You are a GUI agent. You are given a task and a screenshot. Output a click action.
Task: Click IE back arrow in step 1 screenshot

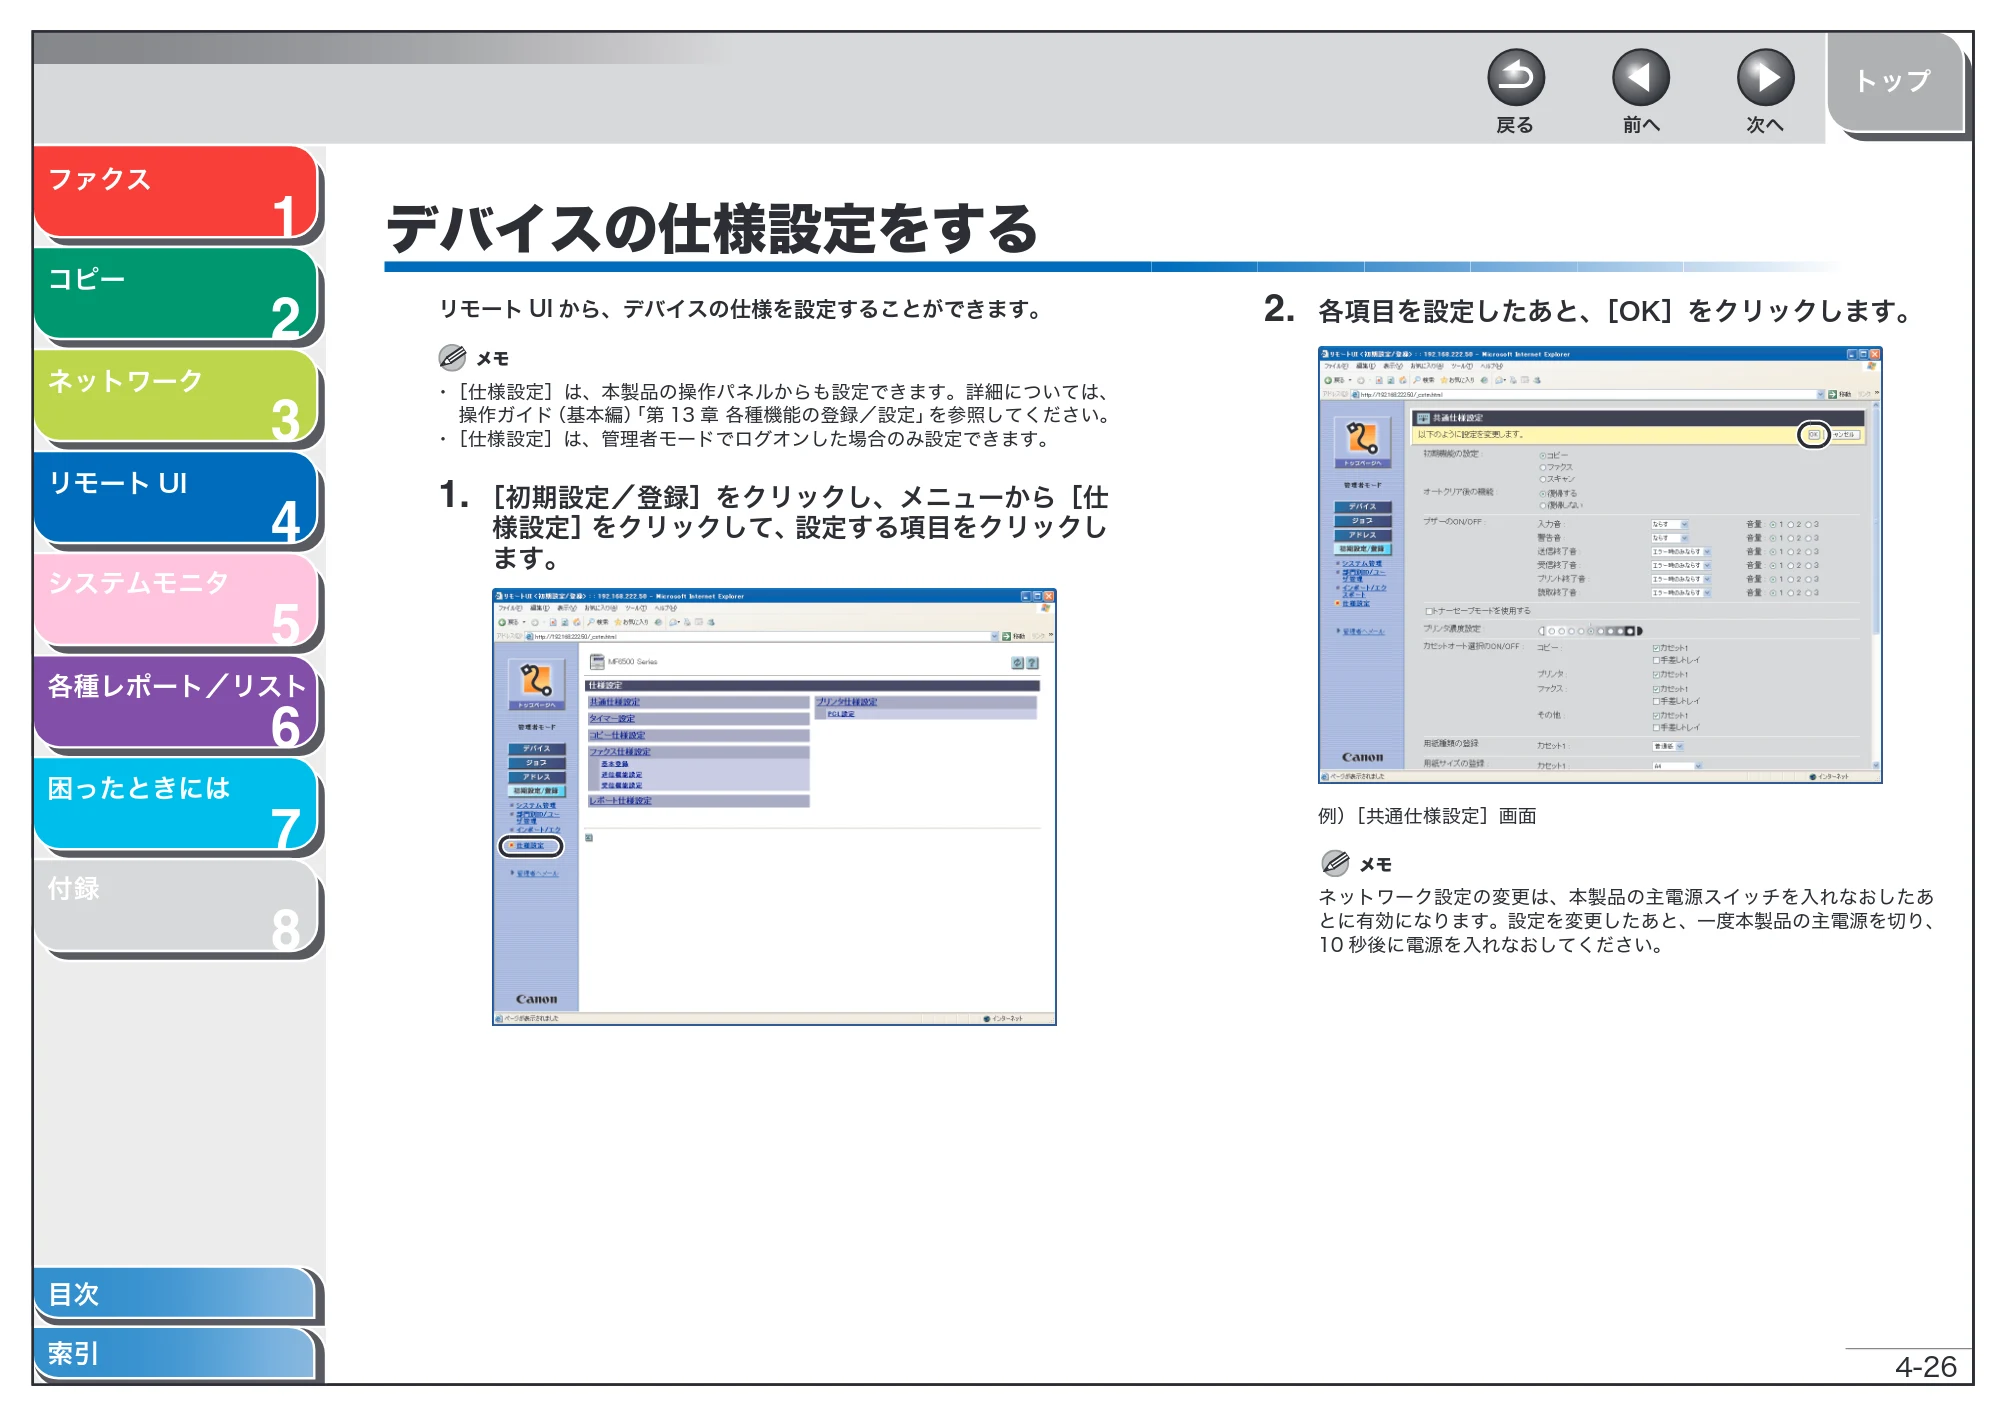pyautogui.click(x=503, y=622)
